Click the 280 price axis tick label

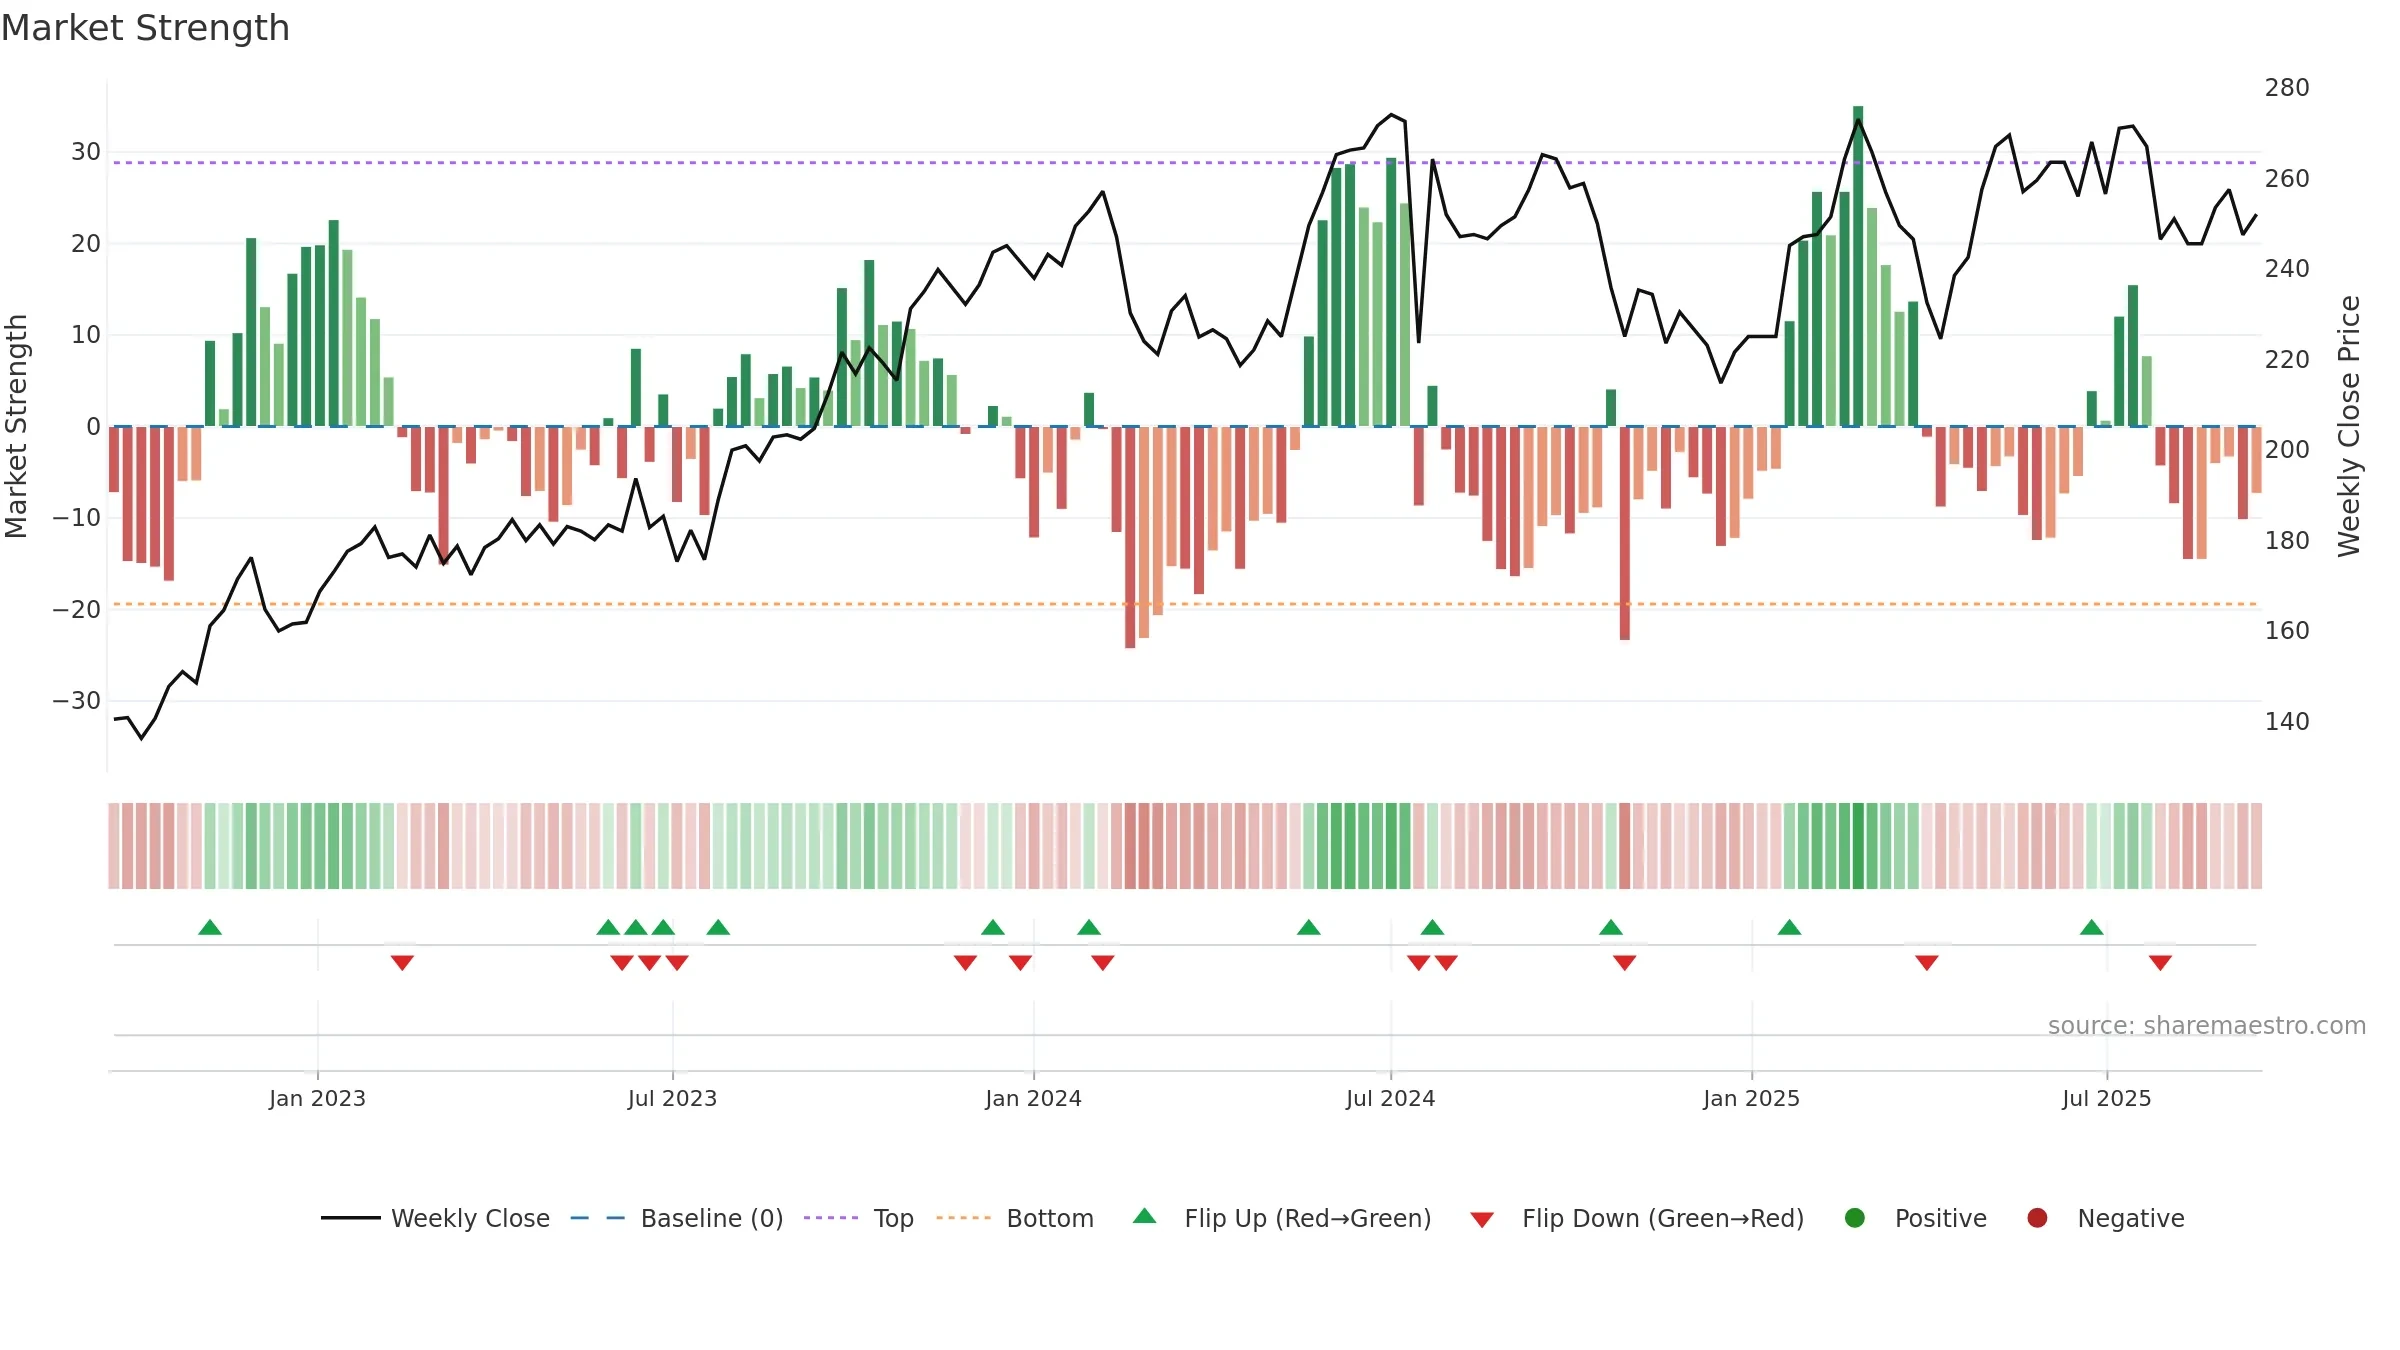click(2287, 88)
